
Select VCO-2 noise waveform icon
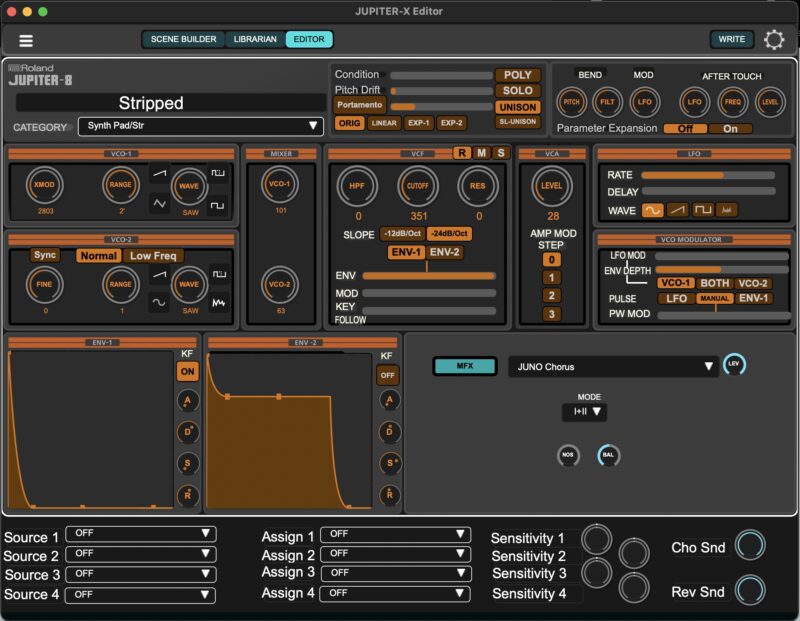coord(219,303)
